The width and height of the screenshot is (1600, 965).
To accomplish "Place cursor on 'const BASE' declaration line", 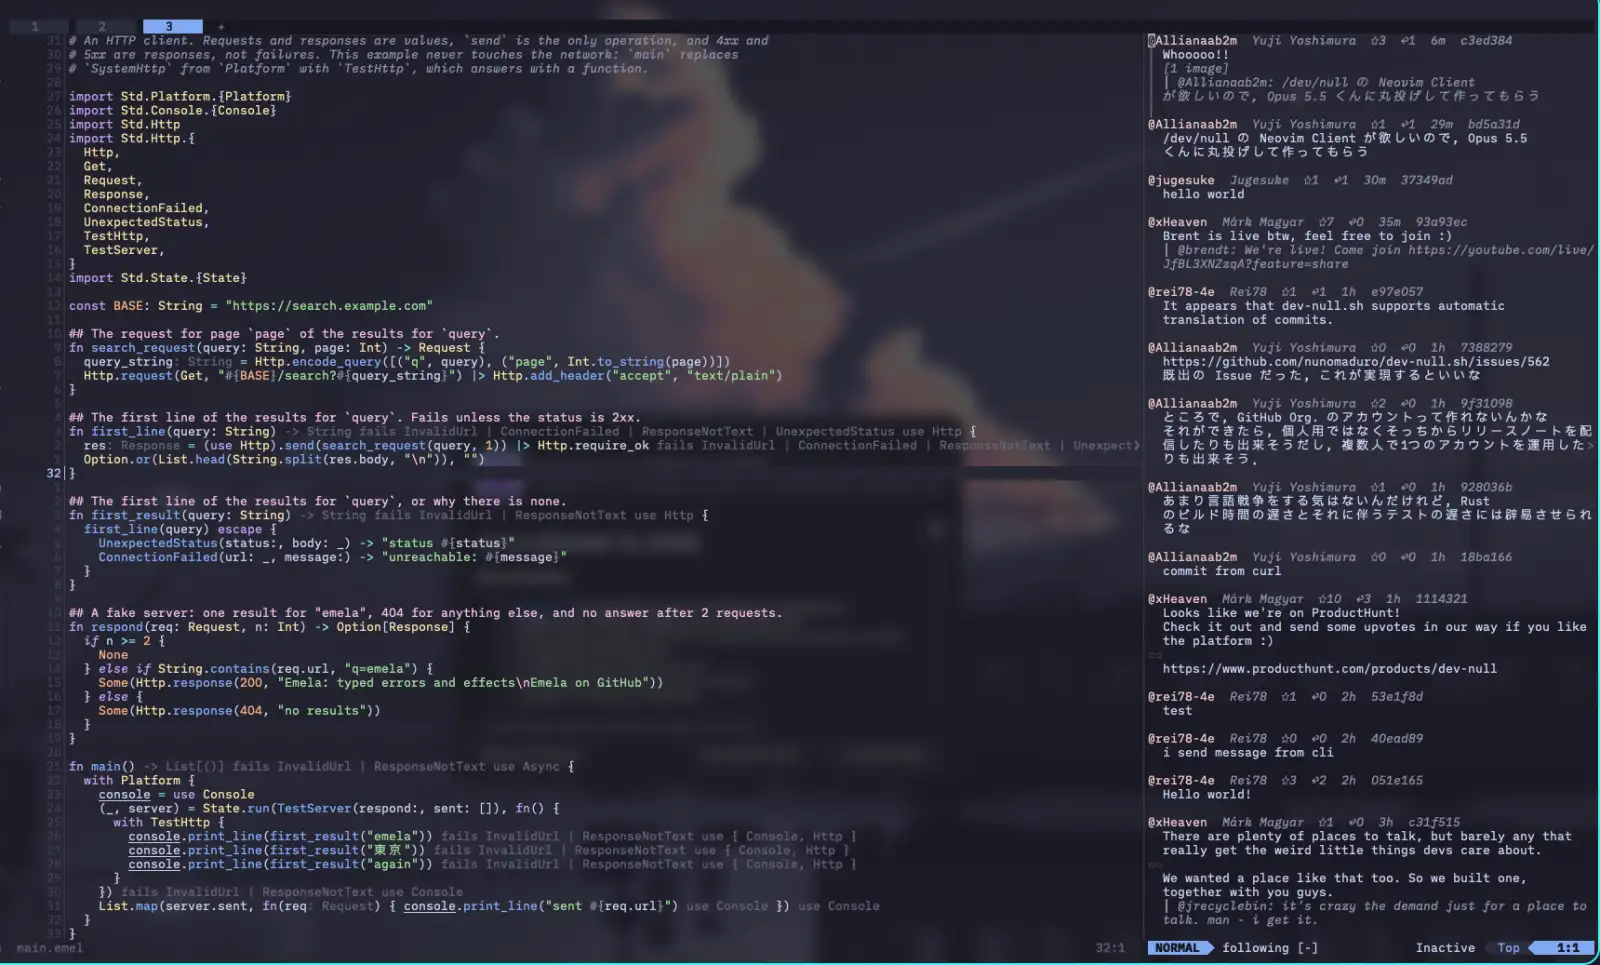I will click(250, 306).
